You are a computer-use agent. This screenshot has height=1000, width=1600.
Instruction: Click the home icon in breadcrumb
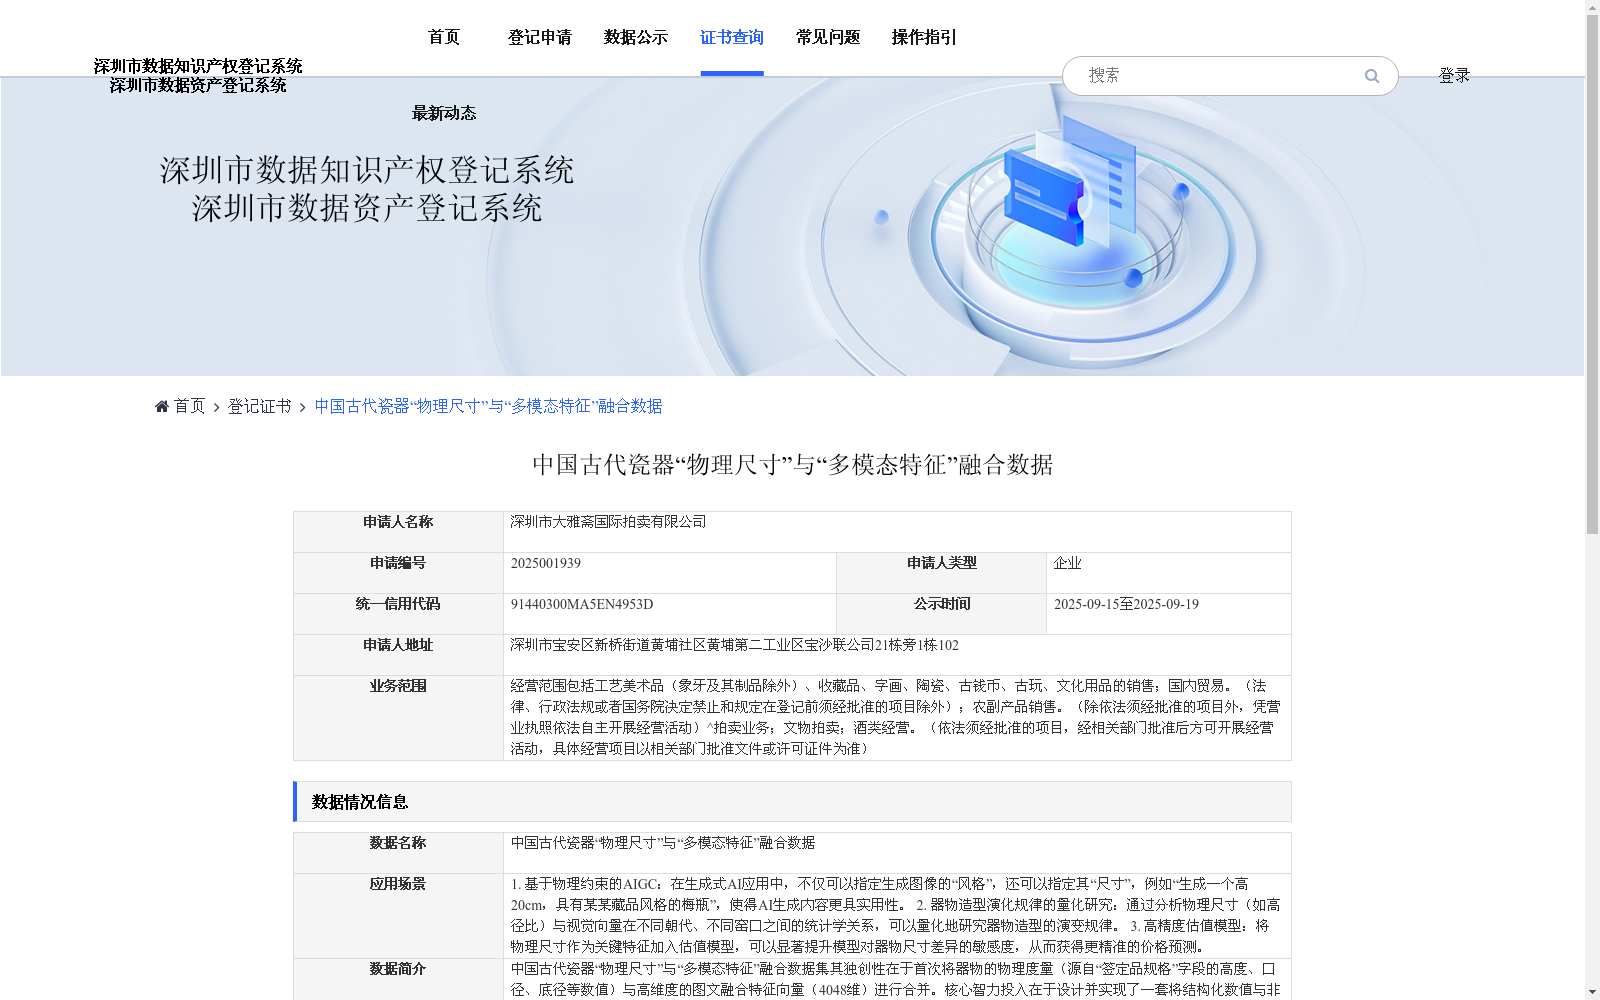[x=162, y=406]
